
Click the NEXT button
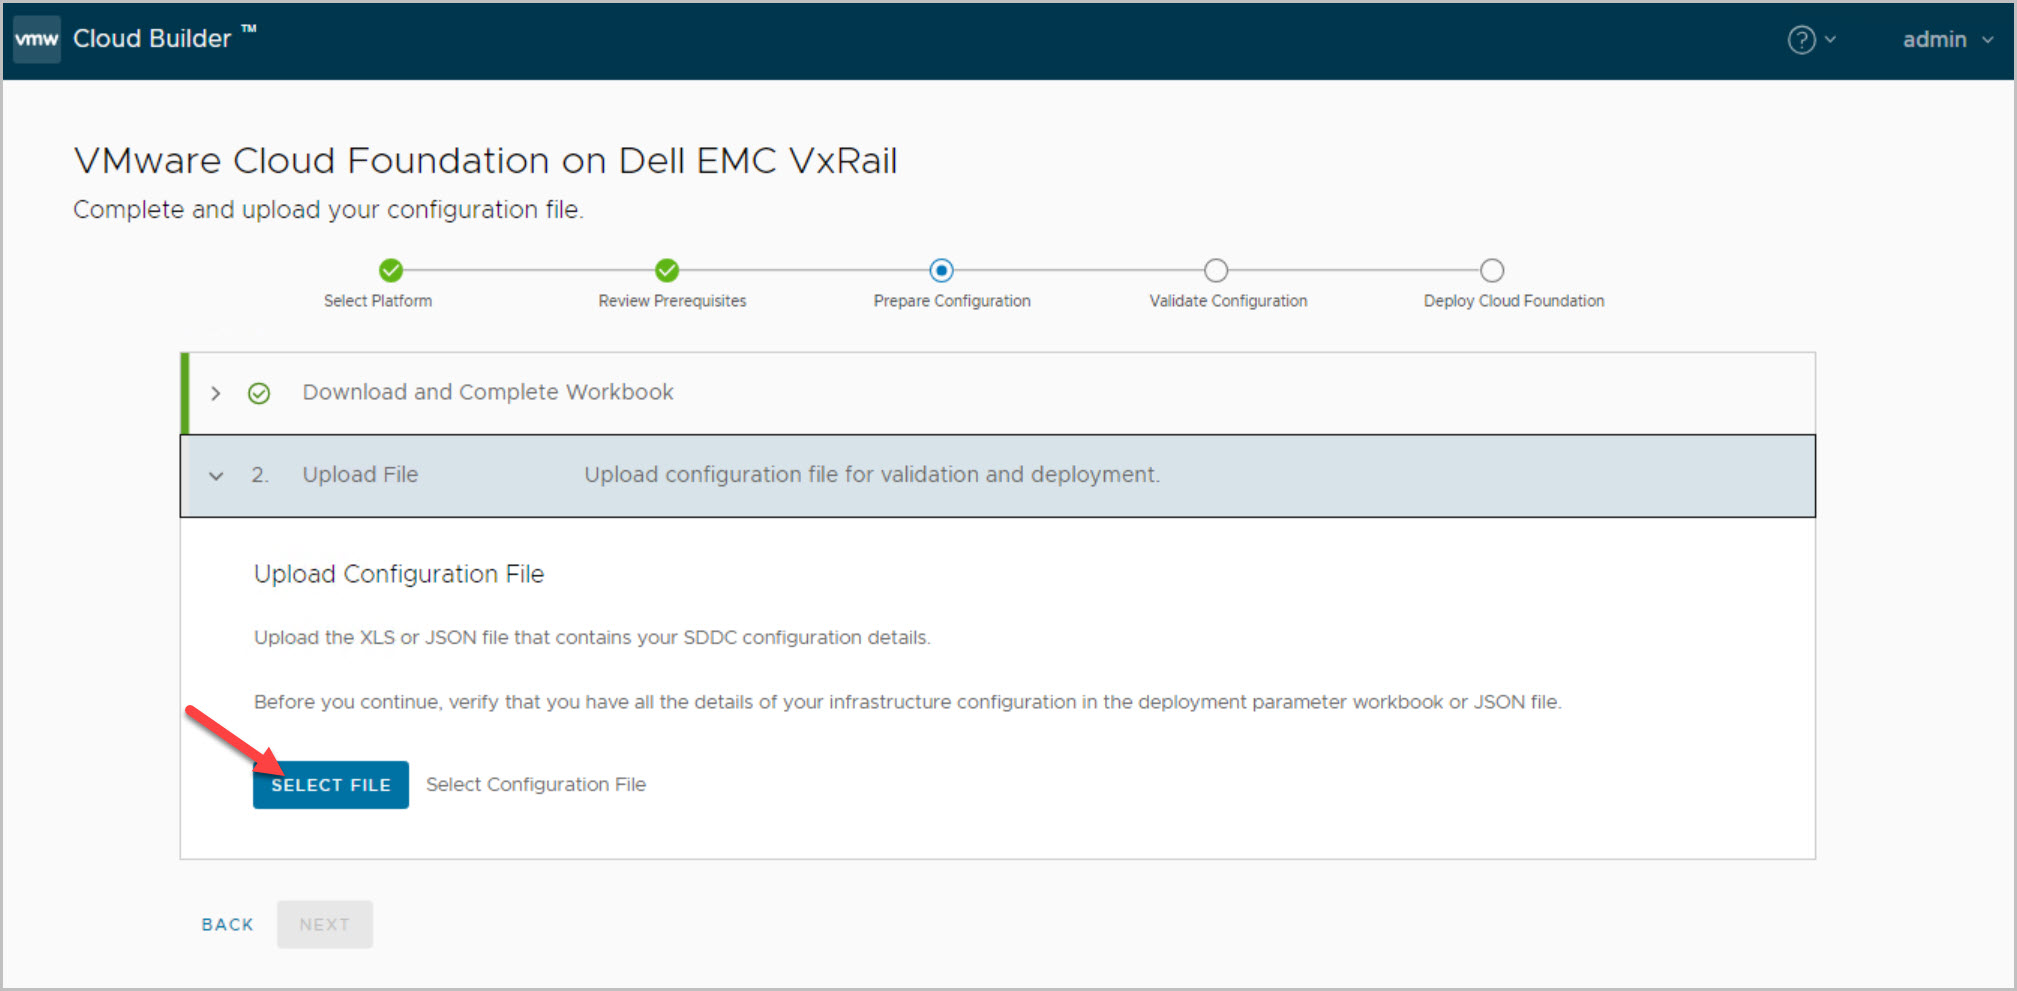click(324, 924)
